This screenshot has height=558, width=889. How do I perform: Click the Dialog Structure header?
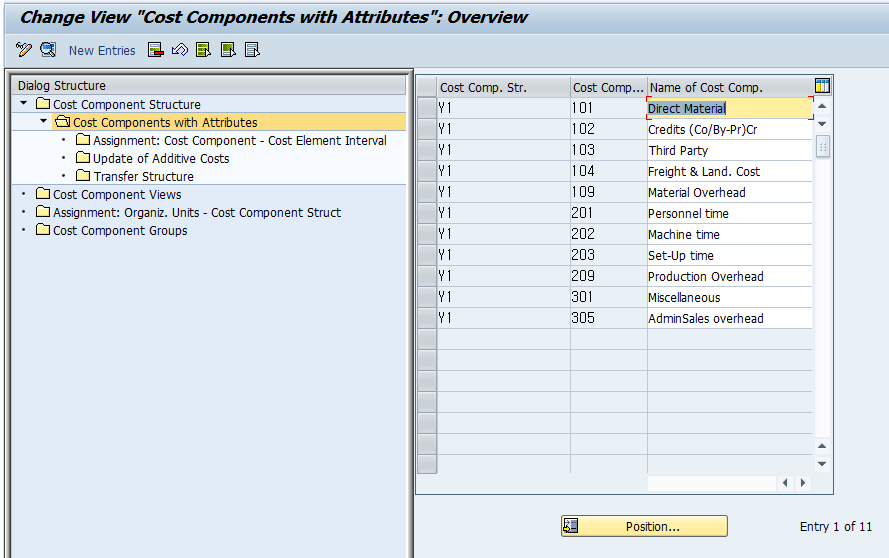[209, 86]
